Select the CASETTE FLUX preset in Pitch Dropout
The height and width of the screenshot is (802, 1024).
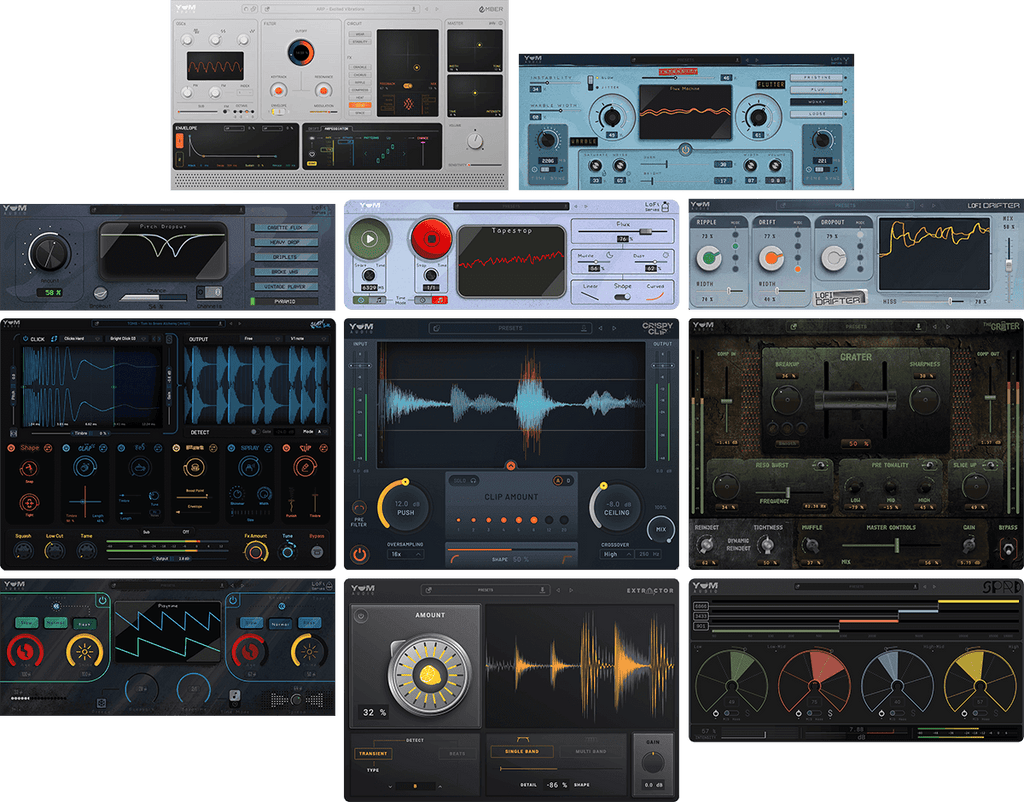[285, 228]
